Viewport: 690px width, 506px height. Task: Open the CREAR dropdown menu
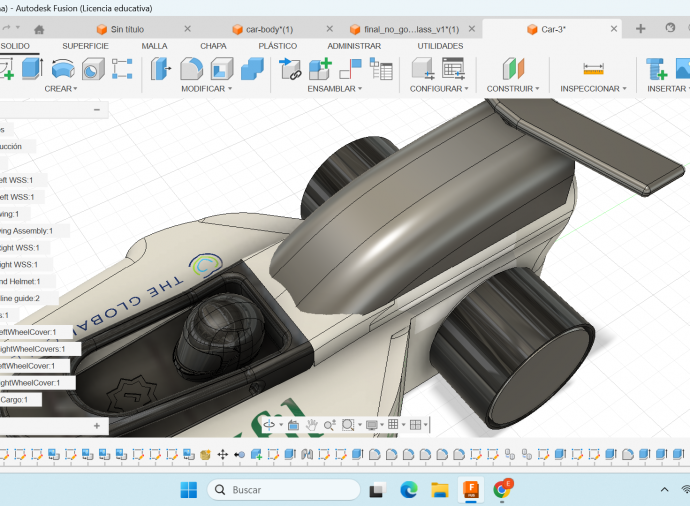click(x=61, y=89)
